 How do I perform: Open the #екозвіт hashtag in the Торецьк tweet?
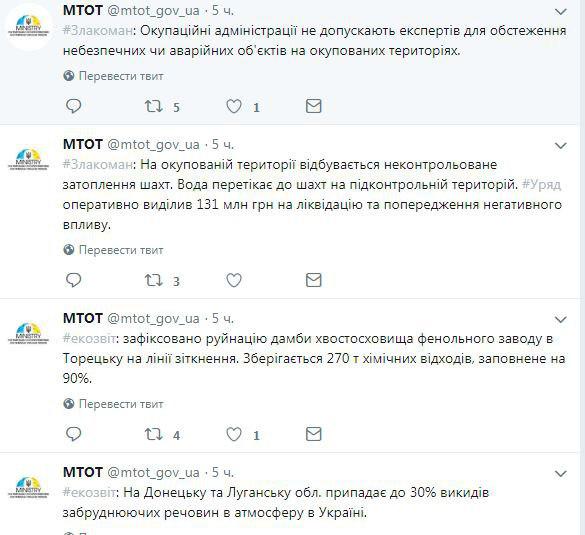[89, 339]
